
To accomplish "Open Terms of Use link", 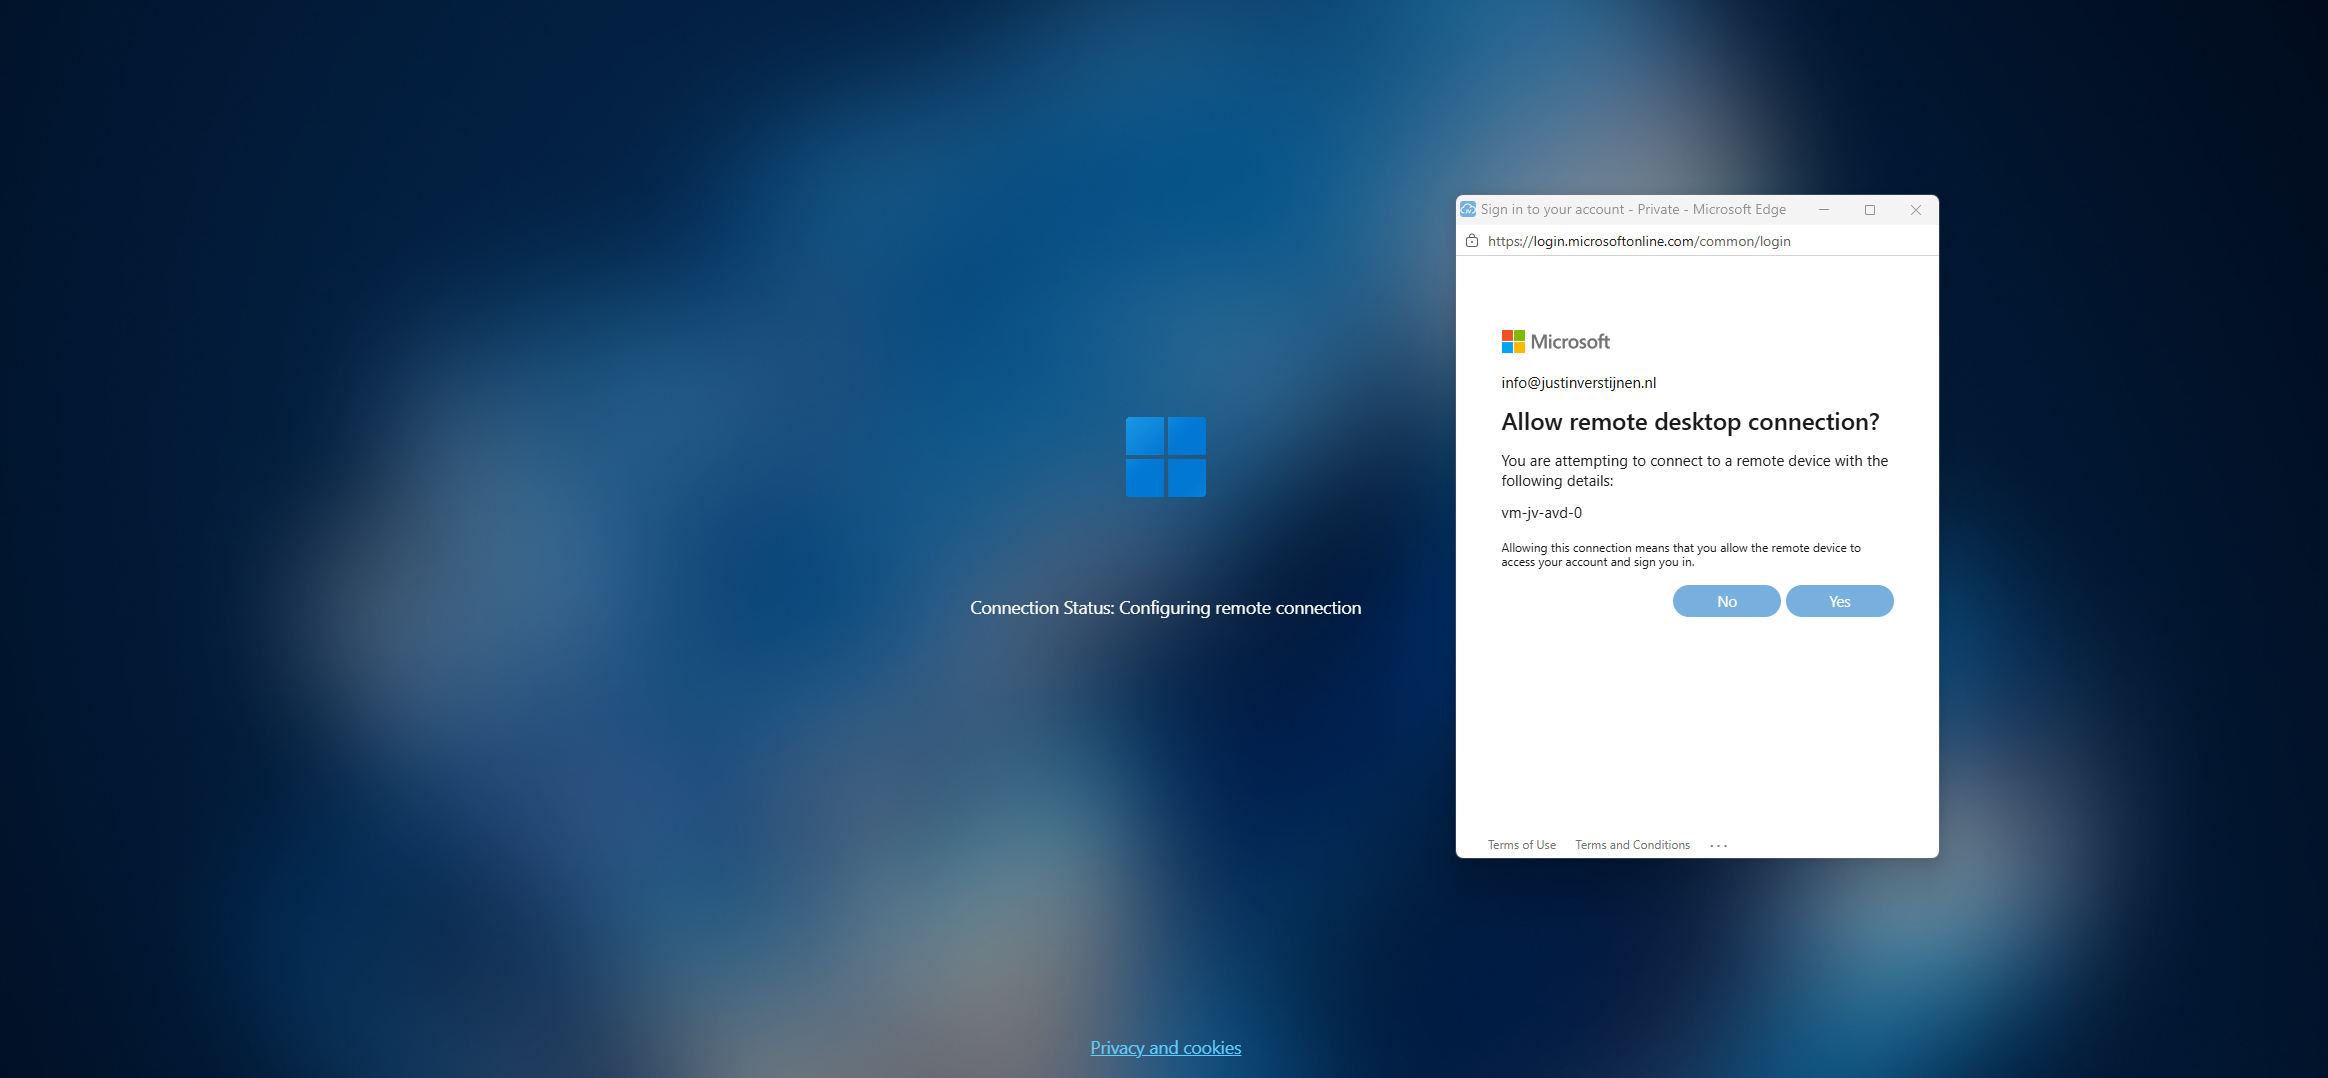I will (x=1521, y=845).
